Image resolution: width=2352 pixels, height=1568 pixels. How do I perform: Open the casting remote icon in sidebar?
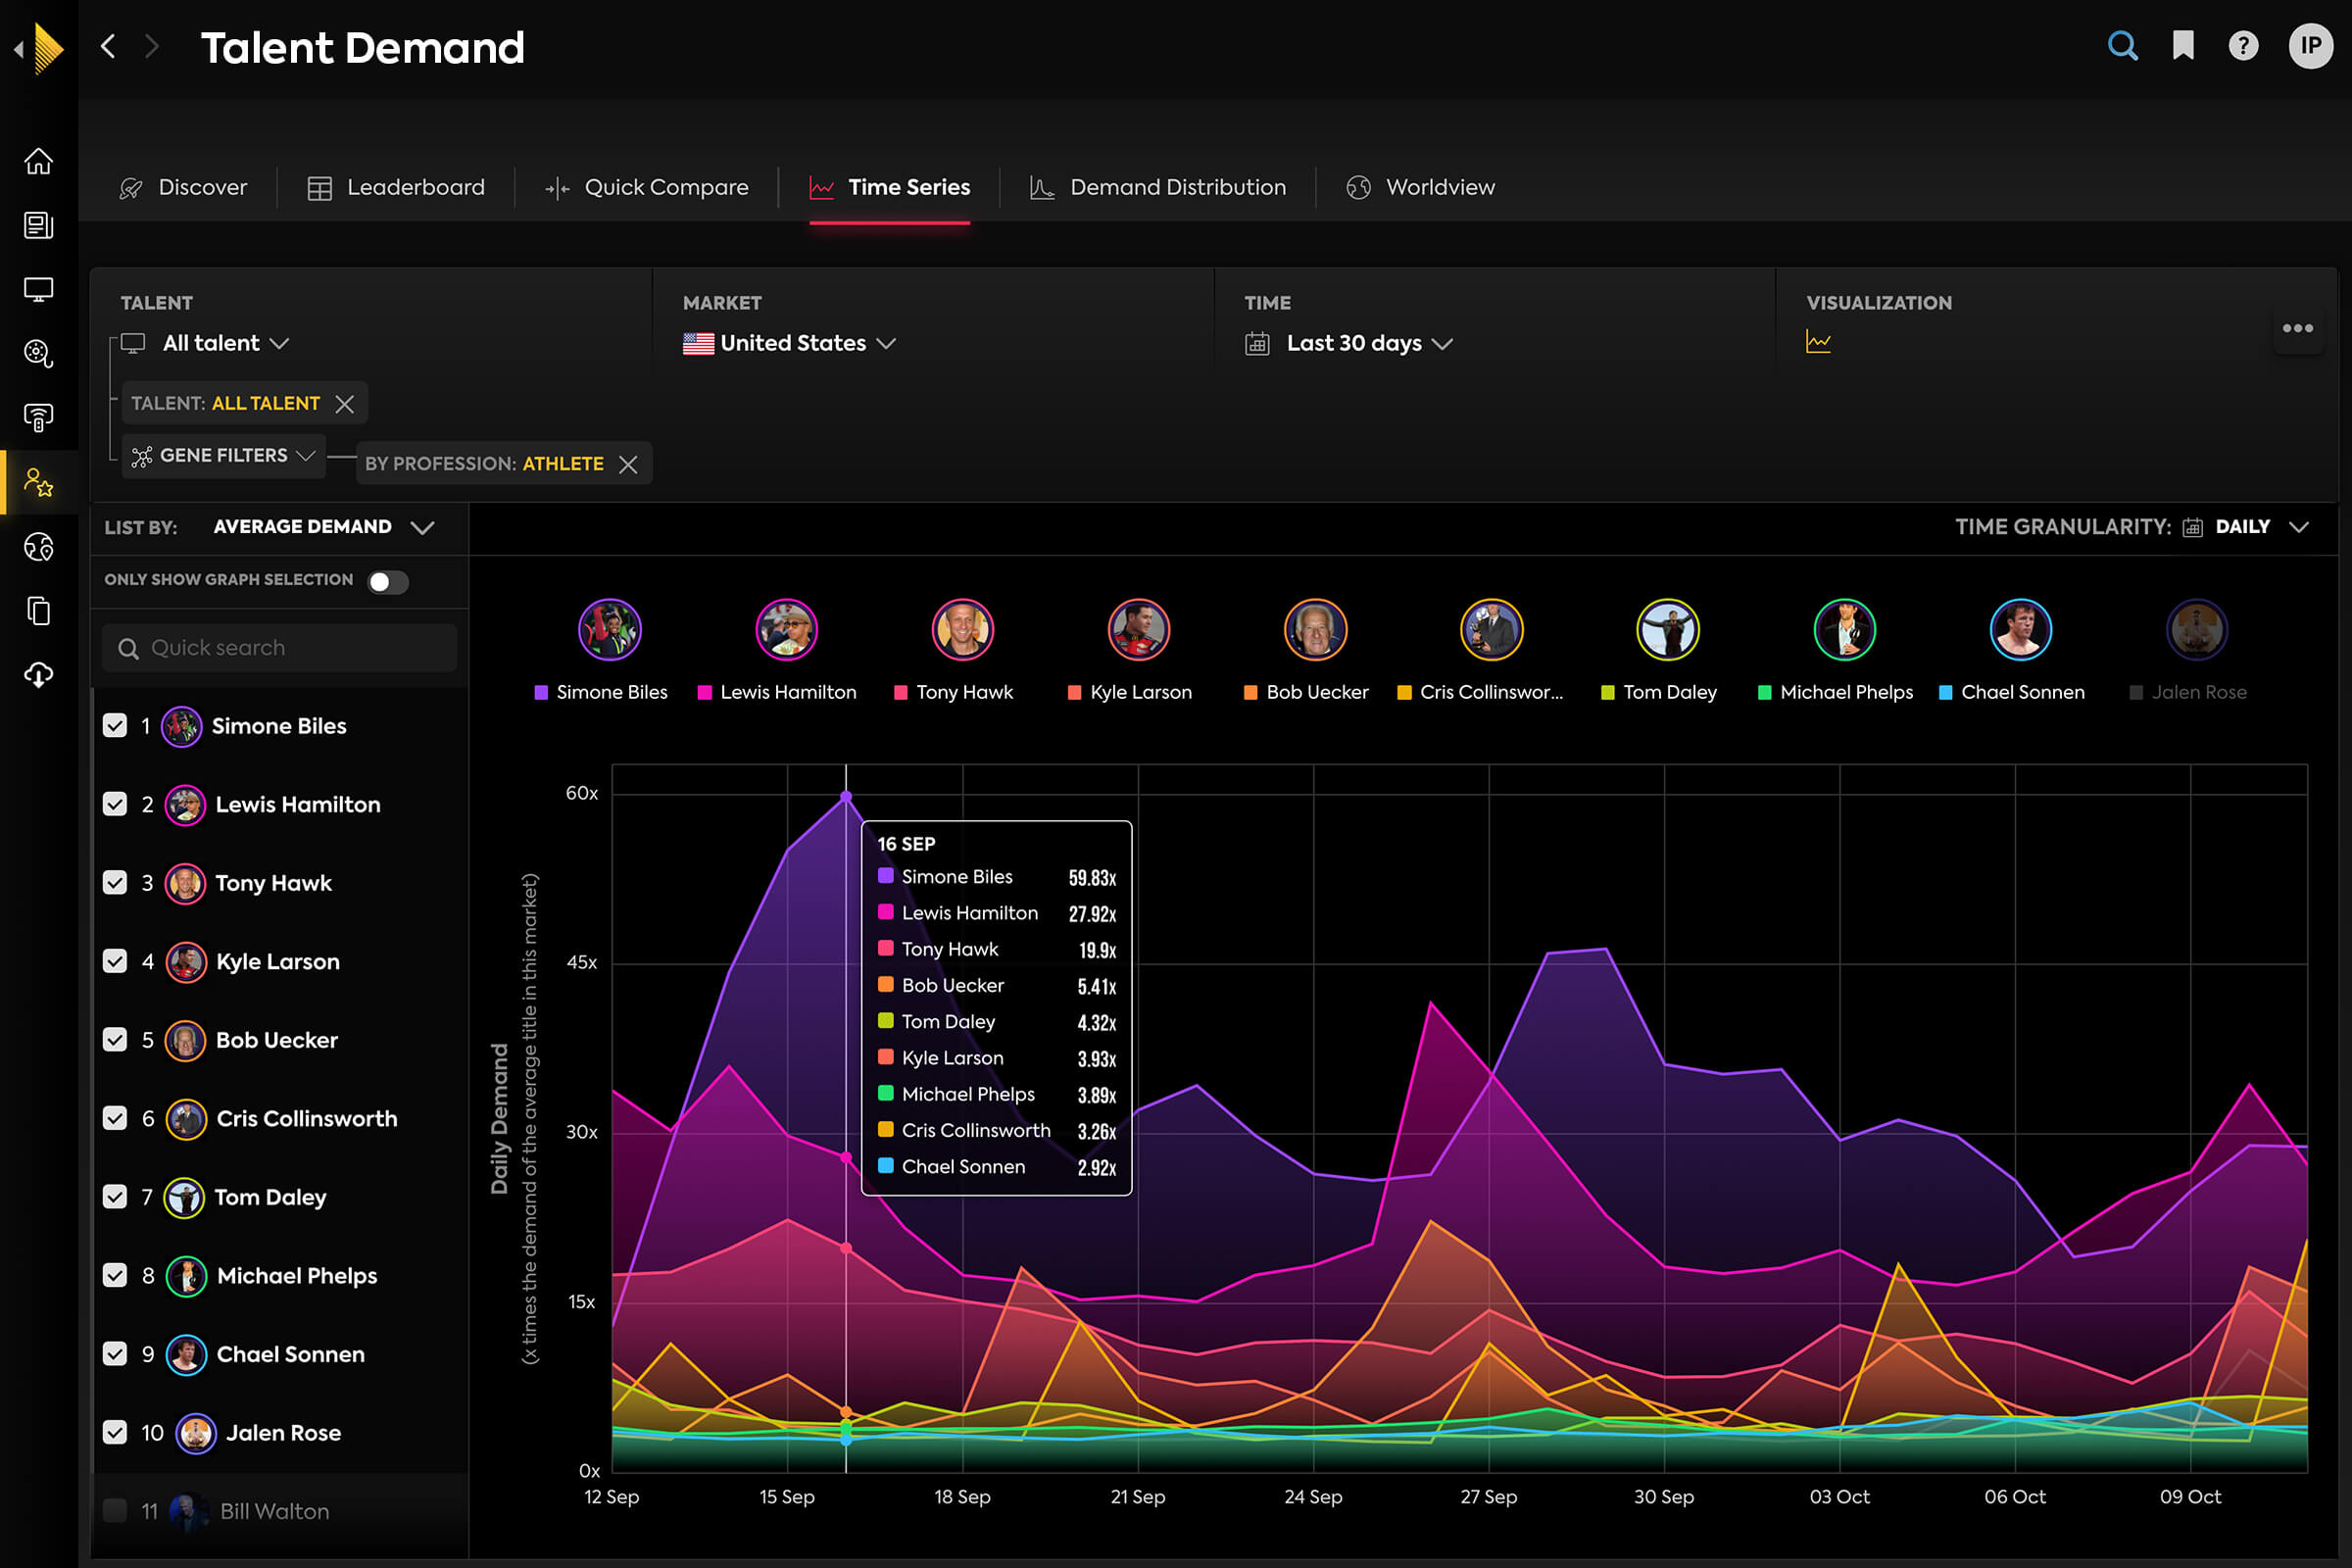(x=39, y=417)
